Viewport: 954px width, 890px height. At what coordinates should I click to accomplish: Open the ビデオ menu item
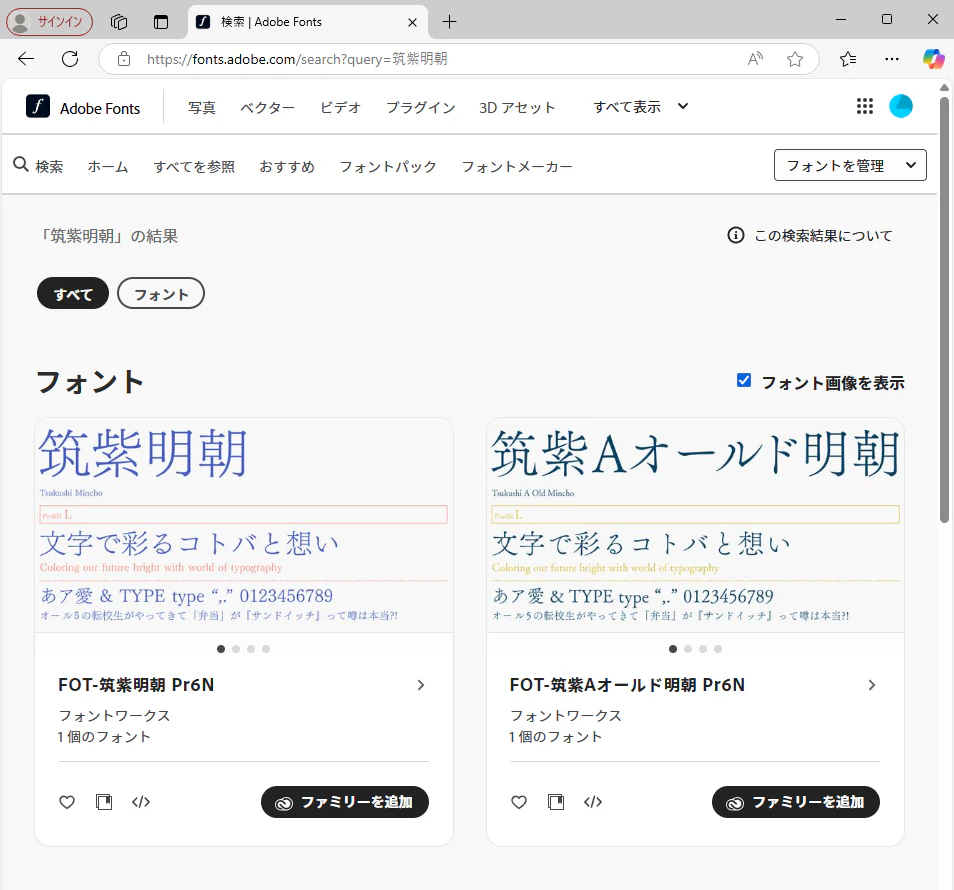(x=341, y=107)
